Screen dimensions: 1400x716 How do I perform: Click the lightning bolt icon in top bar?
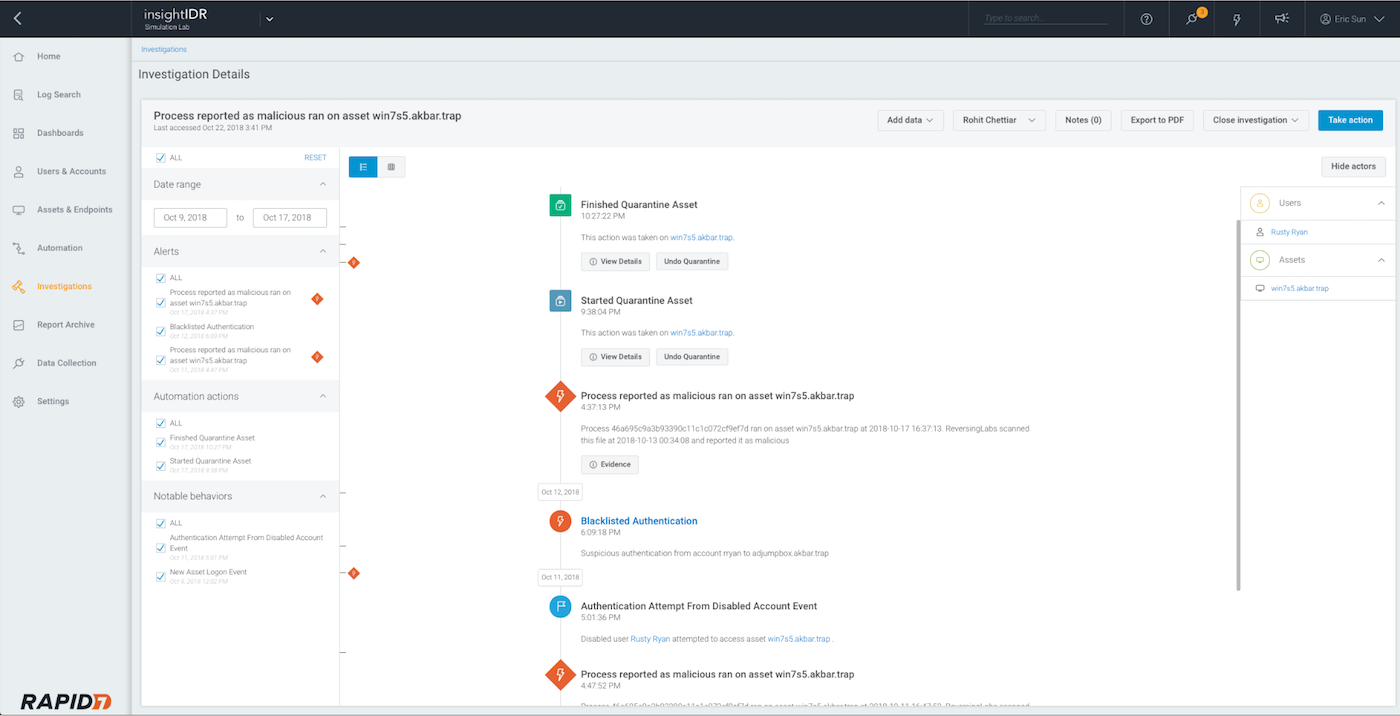[1237, 19]
